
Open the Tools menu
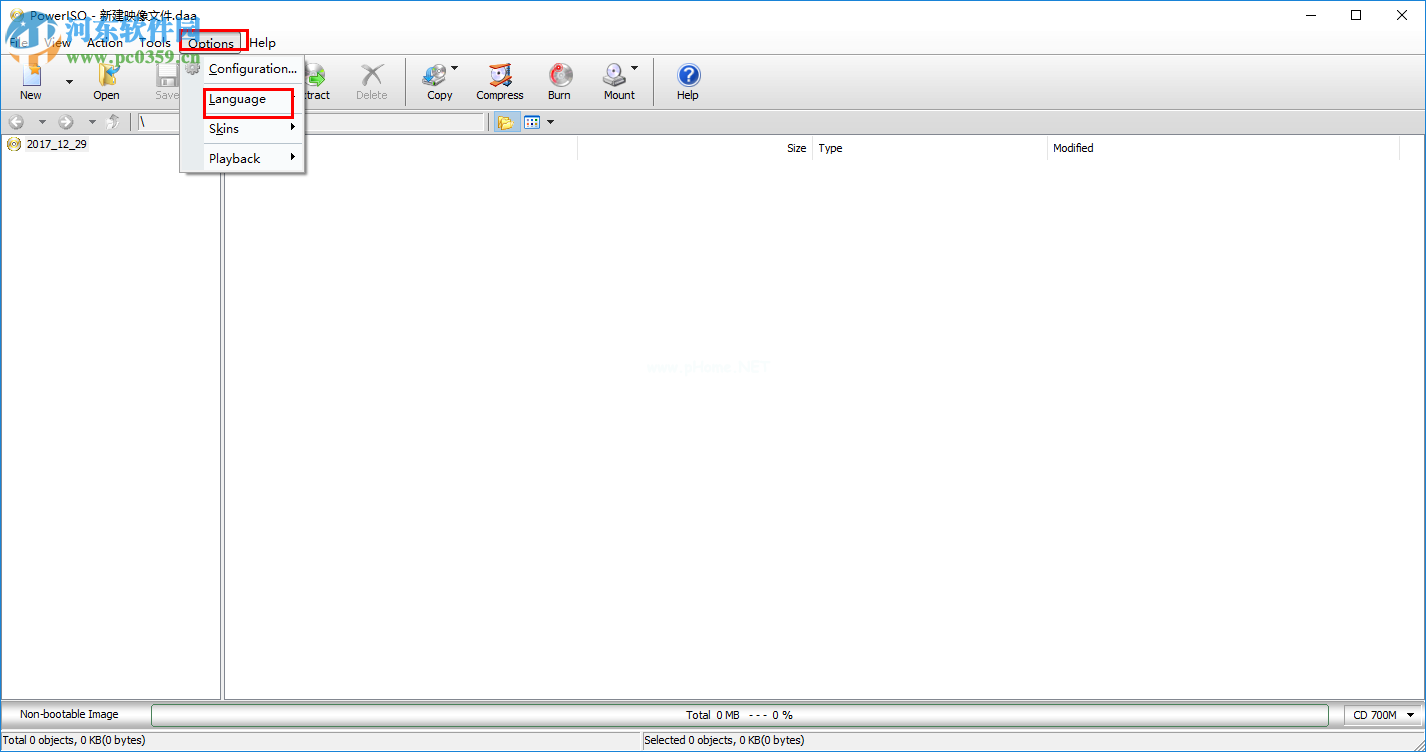155,43
